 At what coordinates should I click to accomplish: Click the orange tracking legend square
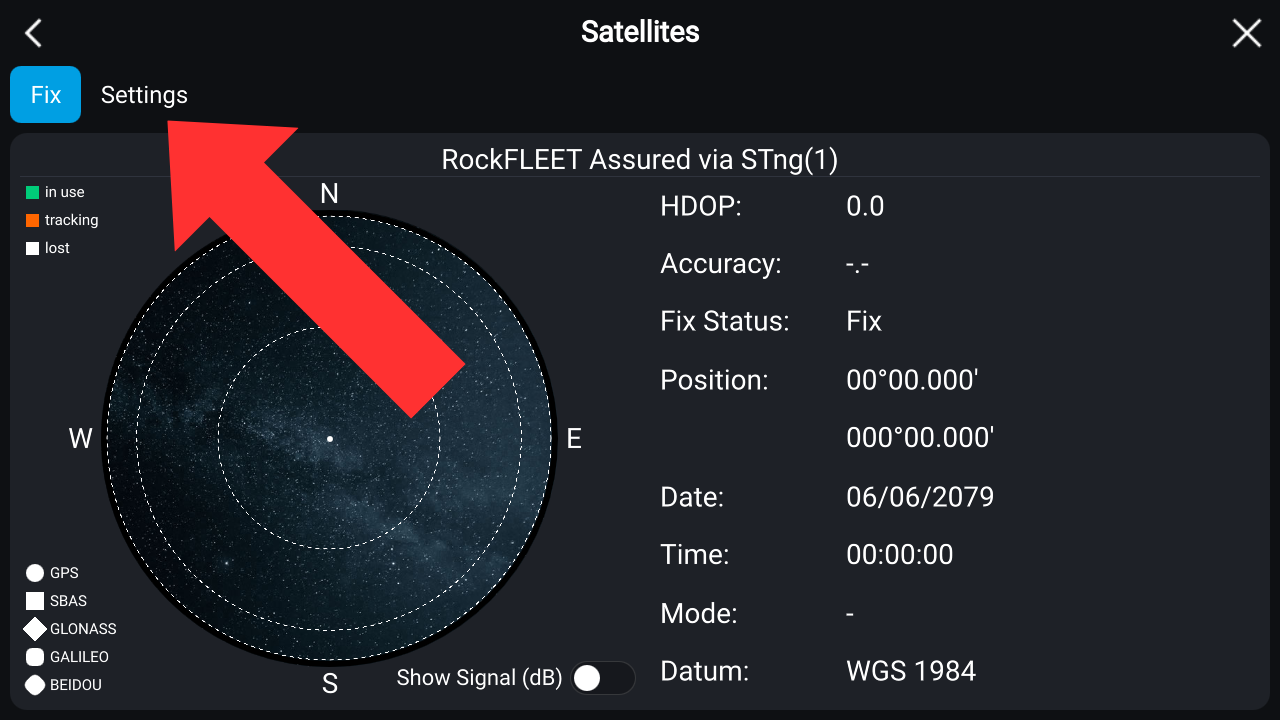33,220
